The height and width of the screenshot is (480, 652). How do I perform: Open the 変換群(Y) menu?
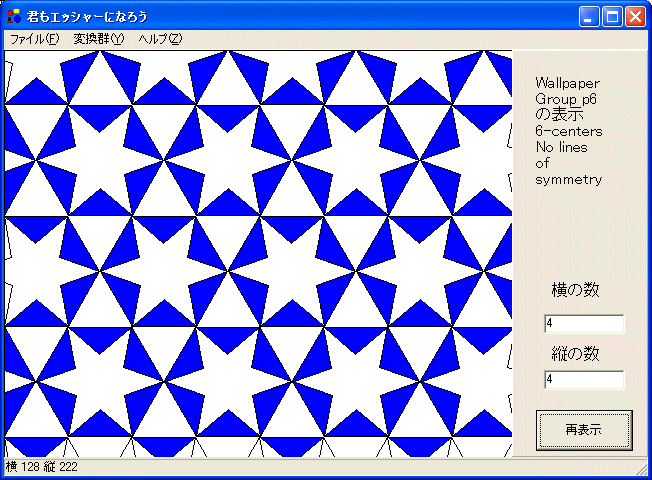99,39
